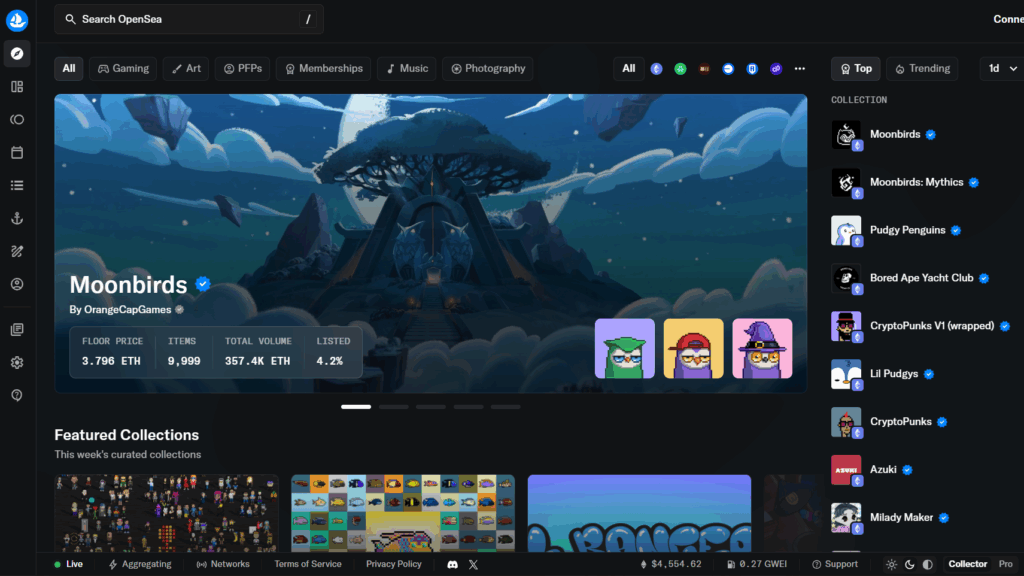Click the X (Twitter) icon in footer

(x=473, y=564)
